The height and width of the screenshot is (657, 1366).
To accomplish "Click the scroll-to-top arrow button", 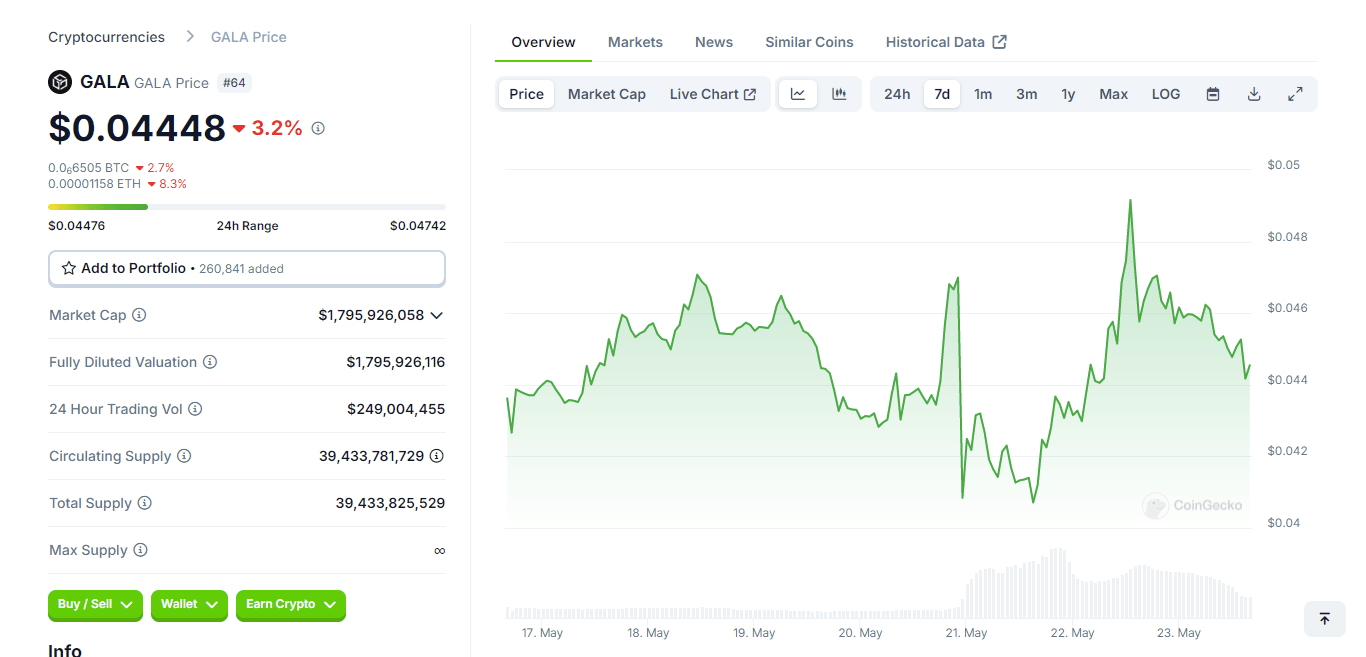I will 1325,619.
